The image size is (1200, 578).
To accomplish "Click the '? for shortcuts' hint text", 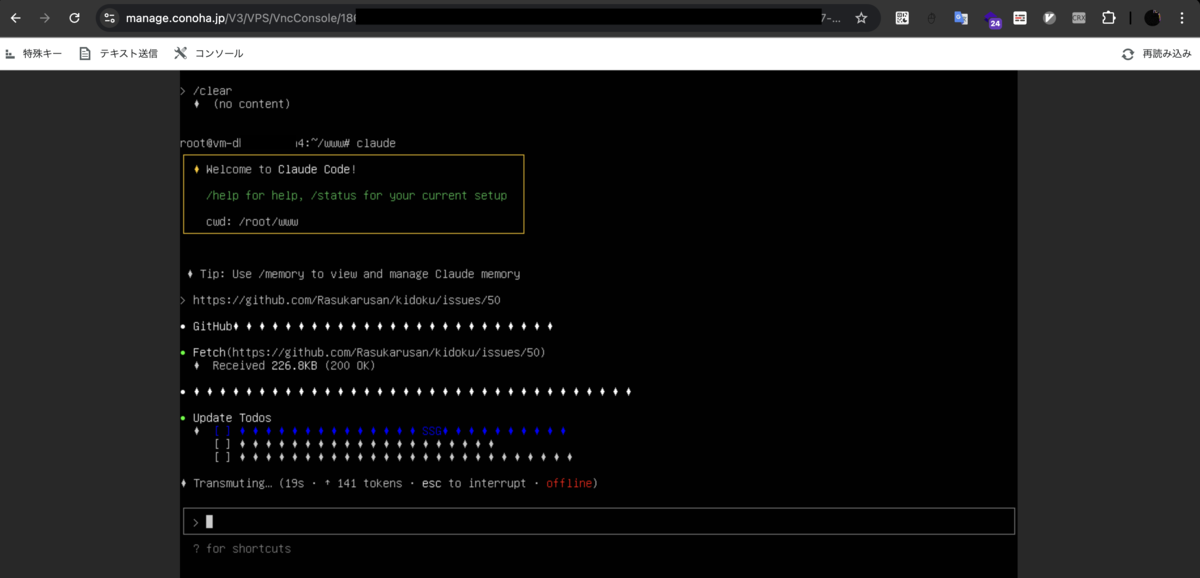I will pos(242,548).
